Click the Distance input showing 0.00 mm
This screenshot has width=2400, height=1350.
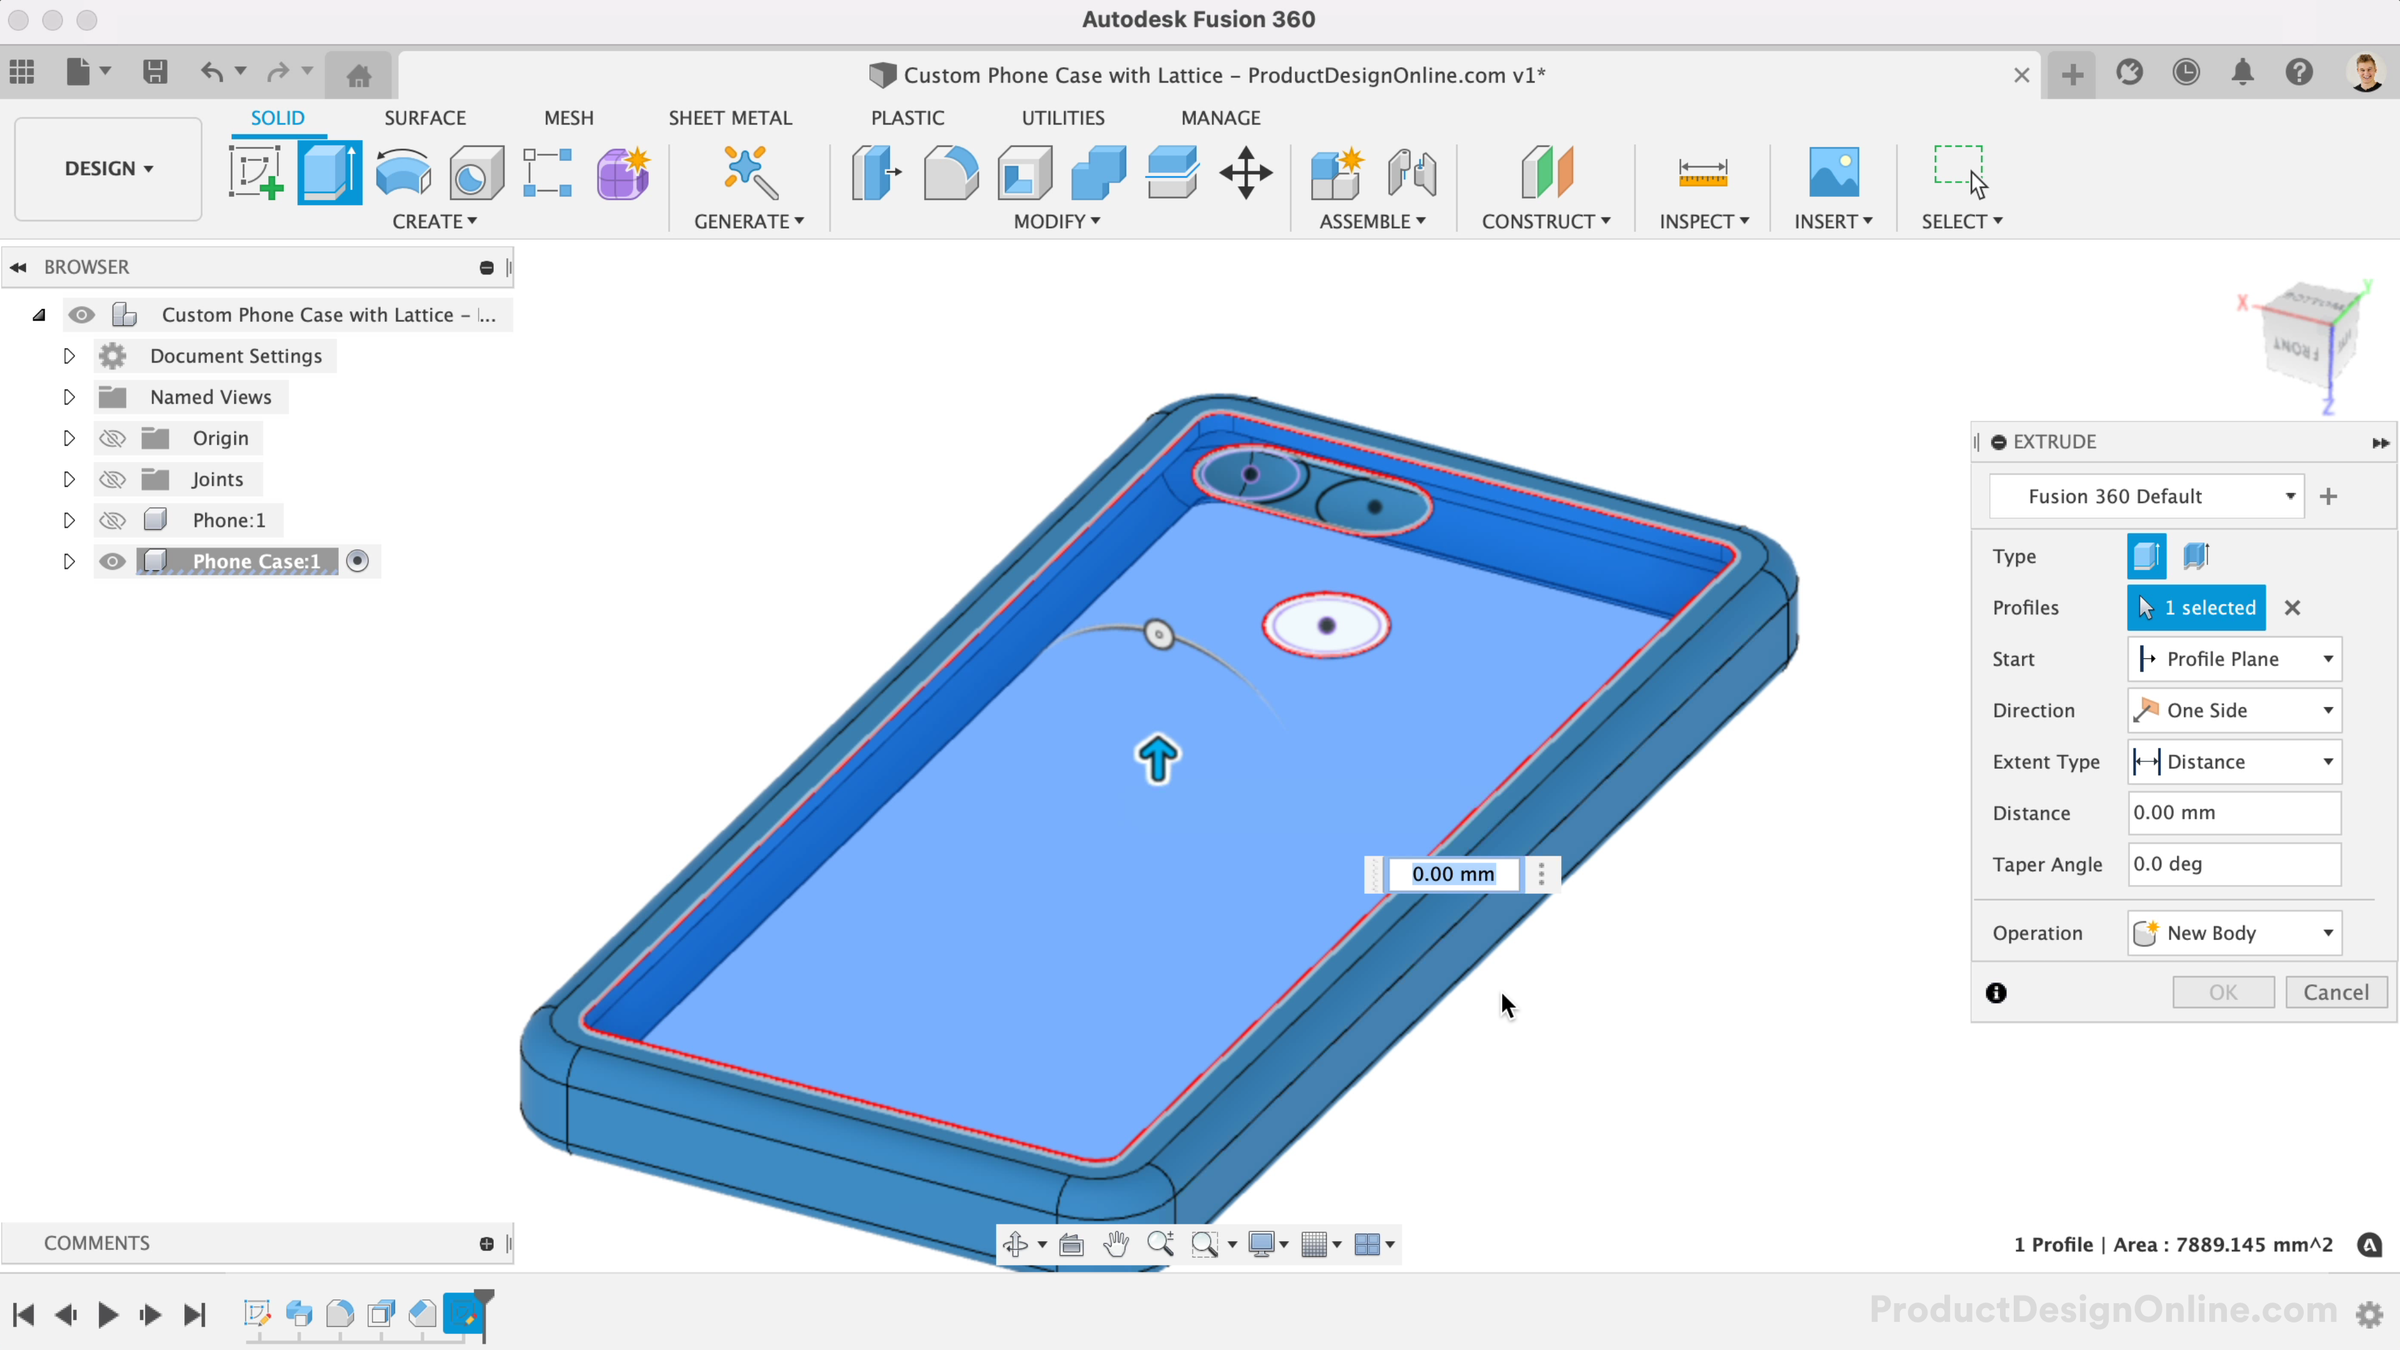coord(2234,813)
